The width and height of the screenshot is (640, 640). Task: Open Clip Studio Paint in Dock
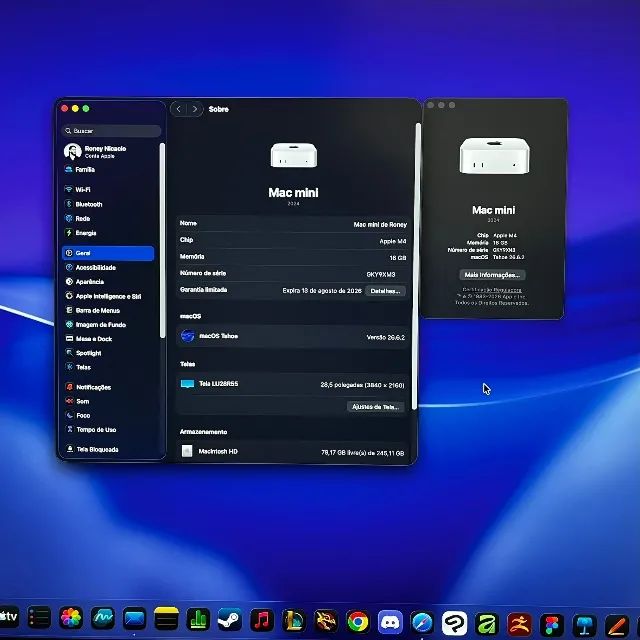[454, 623]
